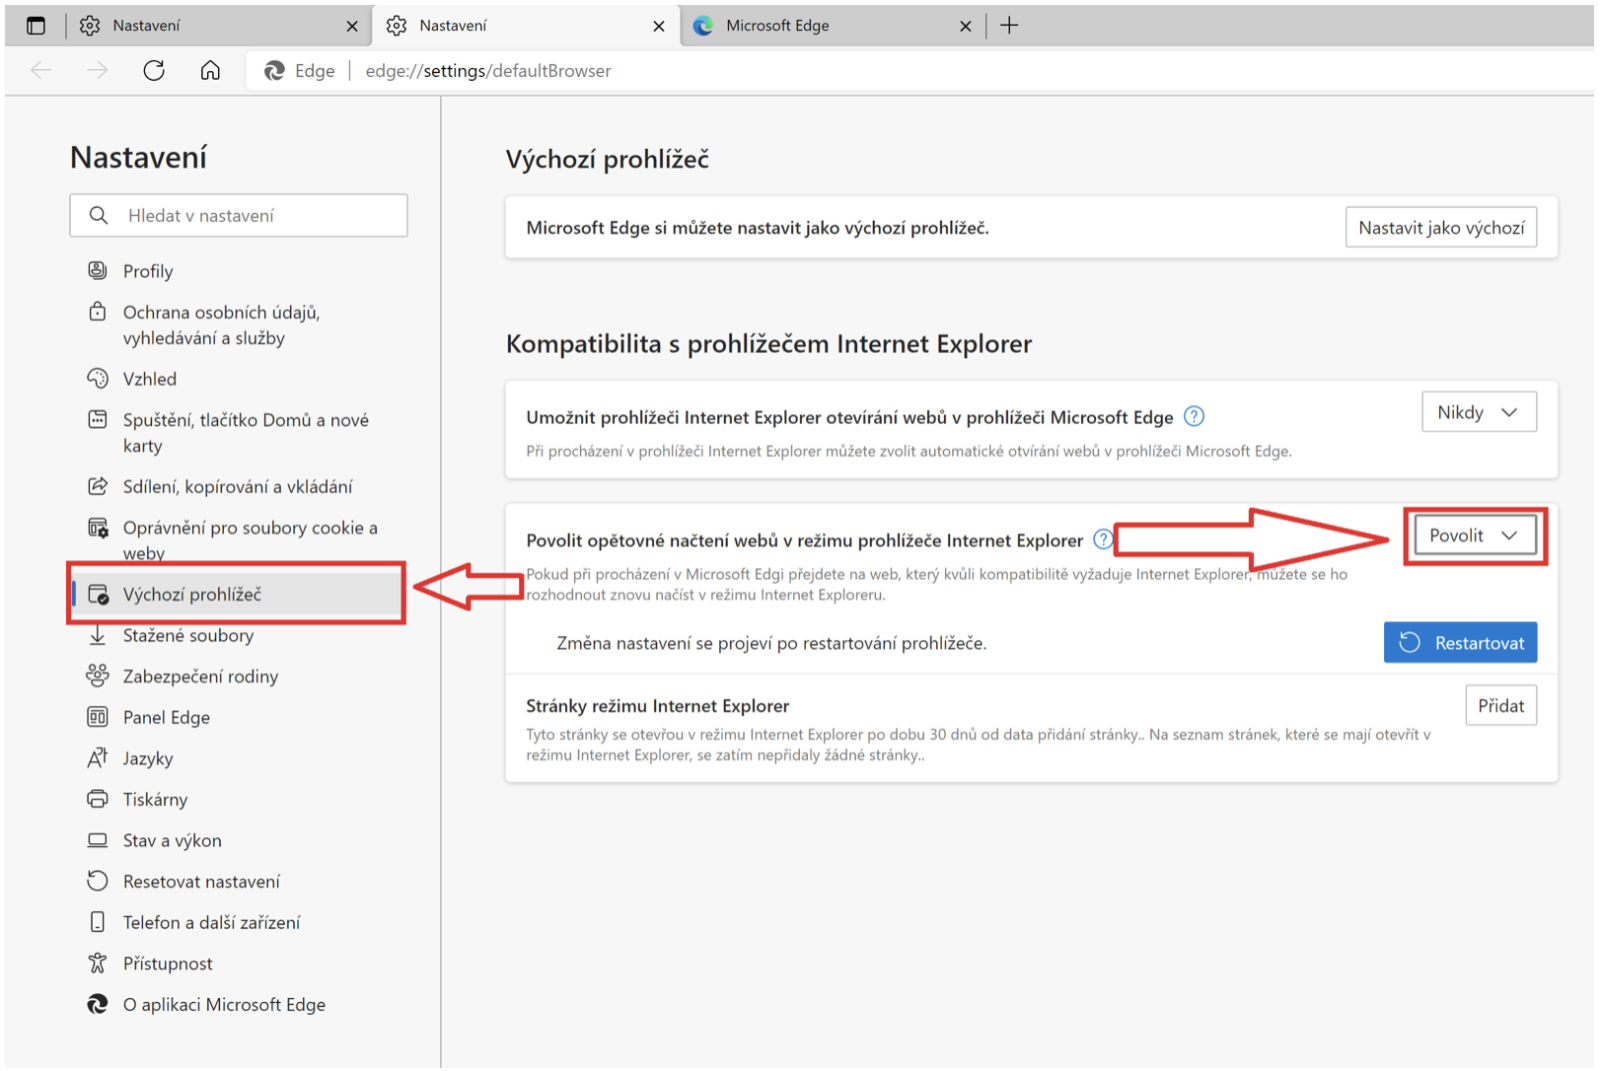
Task: Open Sdílení, kopírování a vkládání section
Action: 237,486
